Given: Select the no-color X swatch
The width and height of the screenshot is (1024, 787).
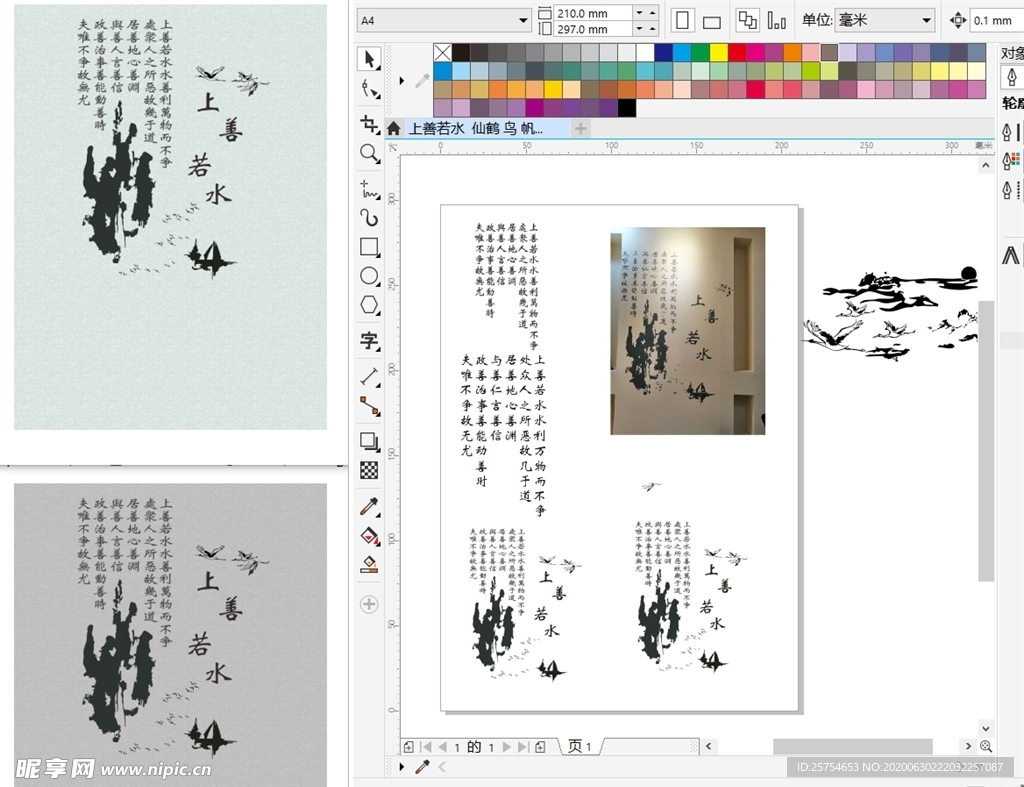Looking at the screenshot, I should coord(442,52).
